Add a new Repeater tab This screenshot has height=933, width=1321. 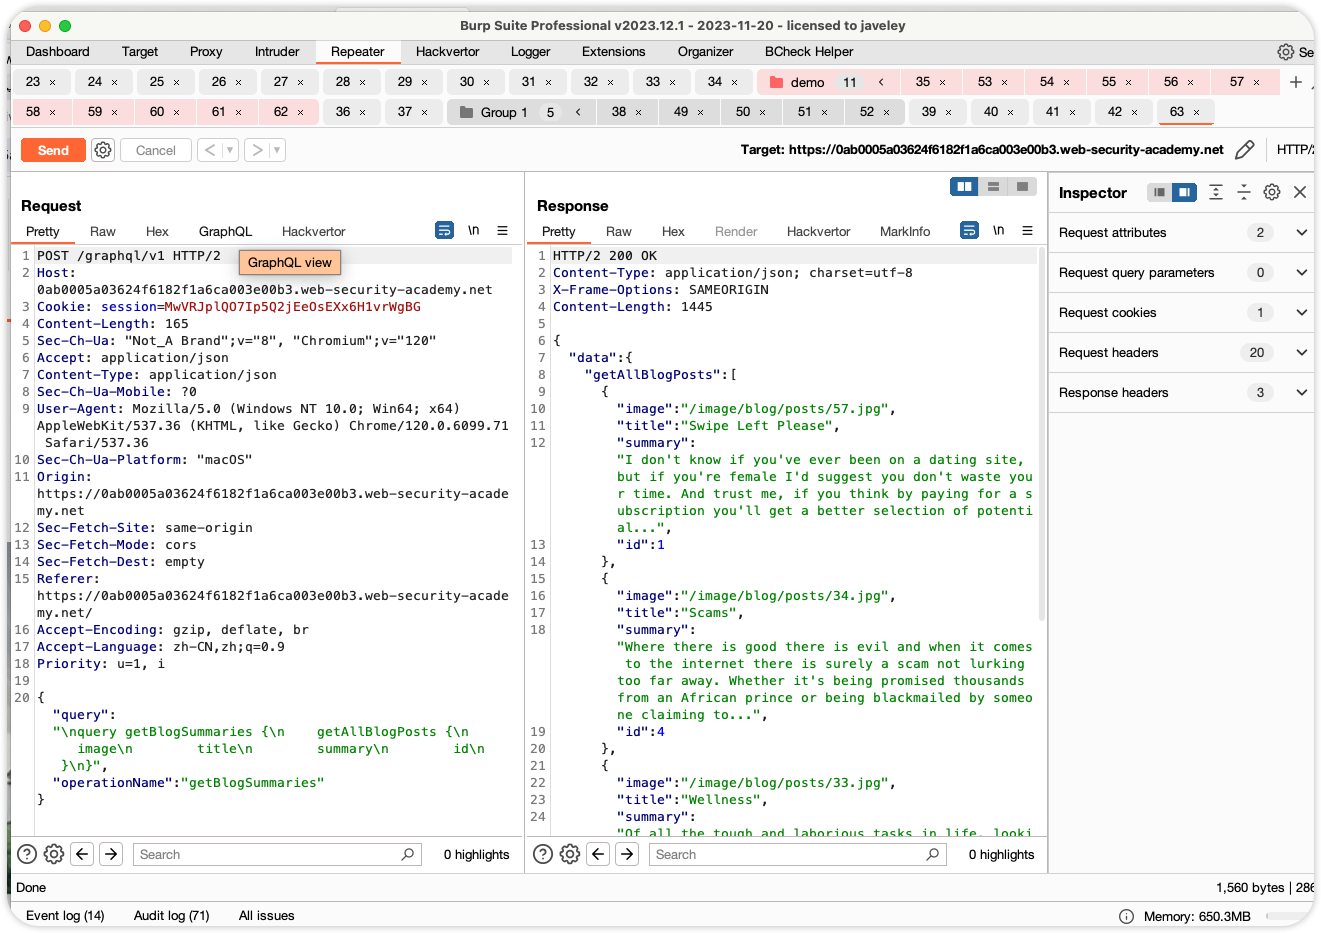point(1296,82)
